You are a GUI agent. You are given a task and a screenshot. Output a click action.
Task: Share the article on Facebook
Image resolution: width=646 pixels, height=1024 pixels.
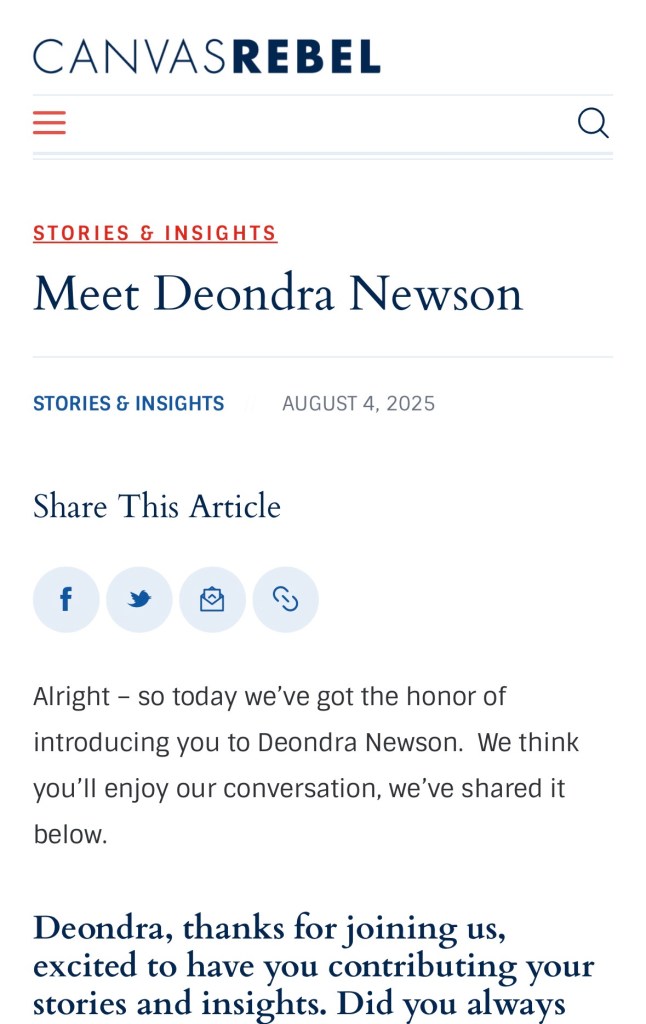[66, 600]
